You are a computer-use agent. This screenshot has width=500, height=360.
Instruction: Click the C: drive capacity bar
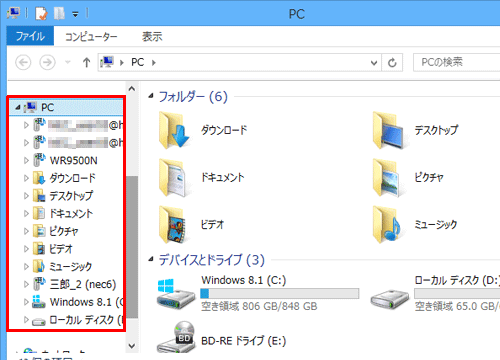(279, 293)
